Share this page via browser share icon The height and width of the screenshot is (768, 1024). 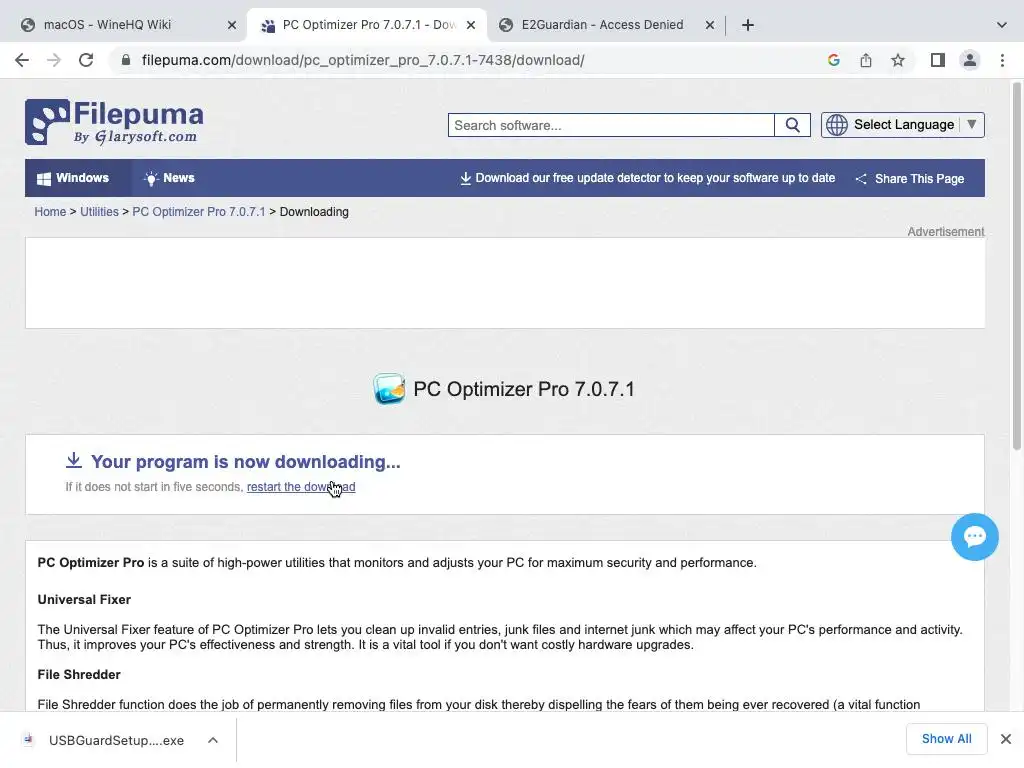(865, 60)
